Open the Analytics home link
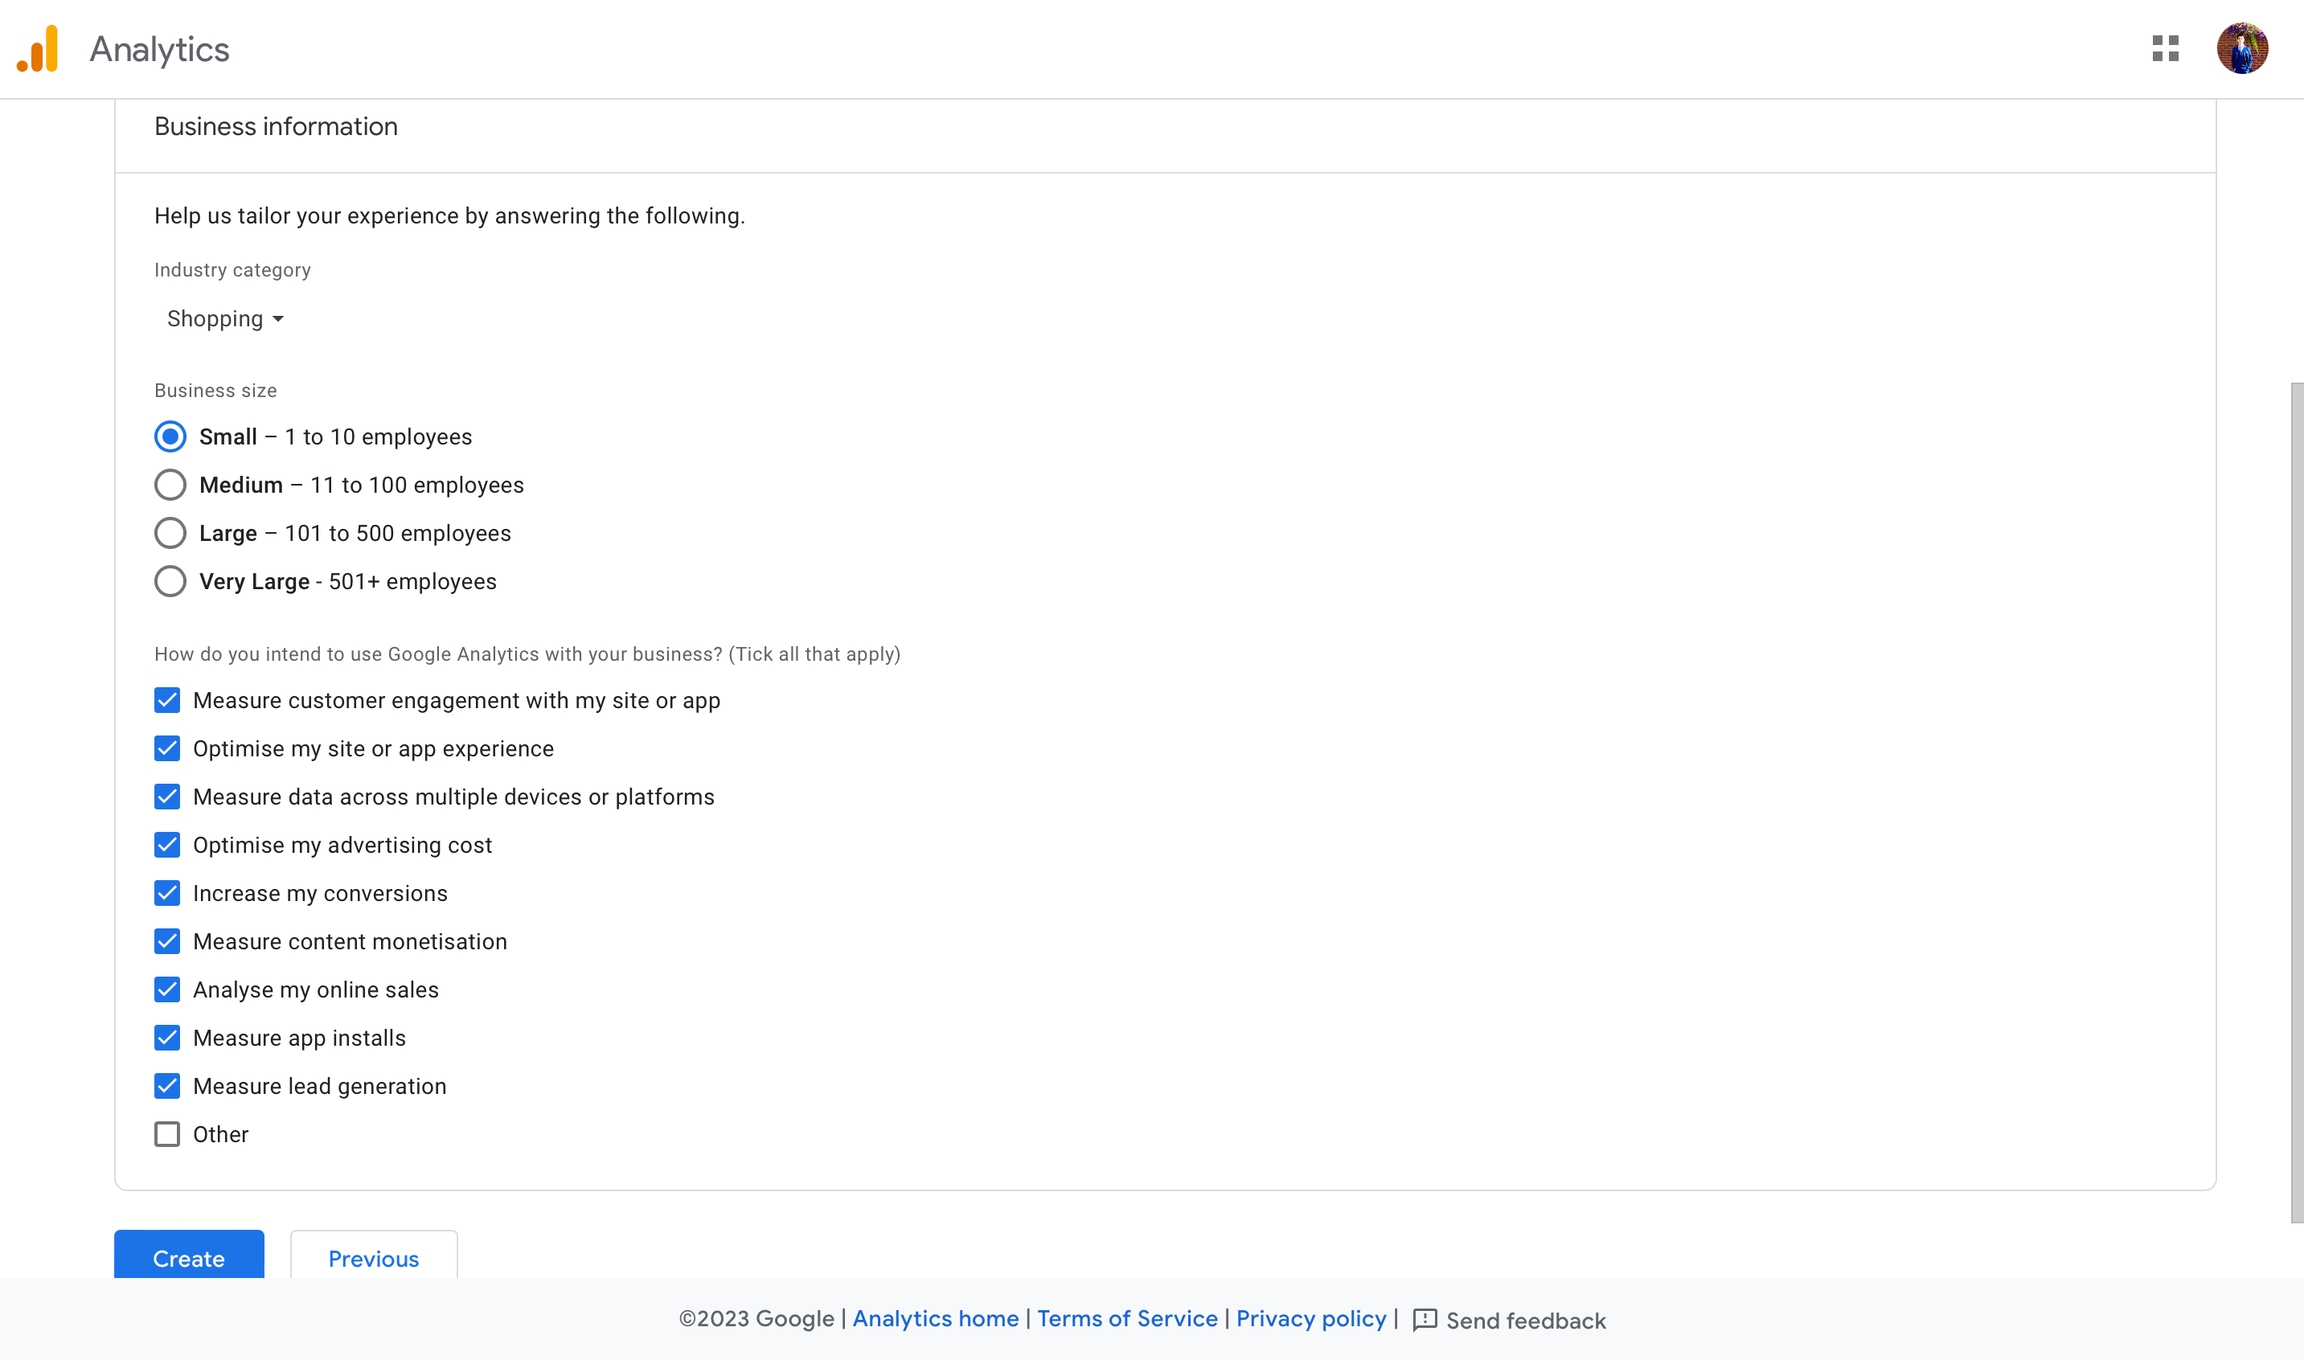 click(935, 1319)
